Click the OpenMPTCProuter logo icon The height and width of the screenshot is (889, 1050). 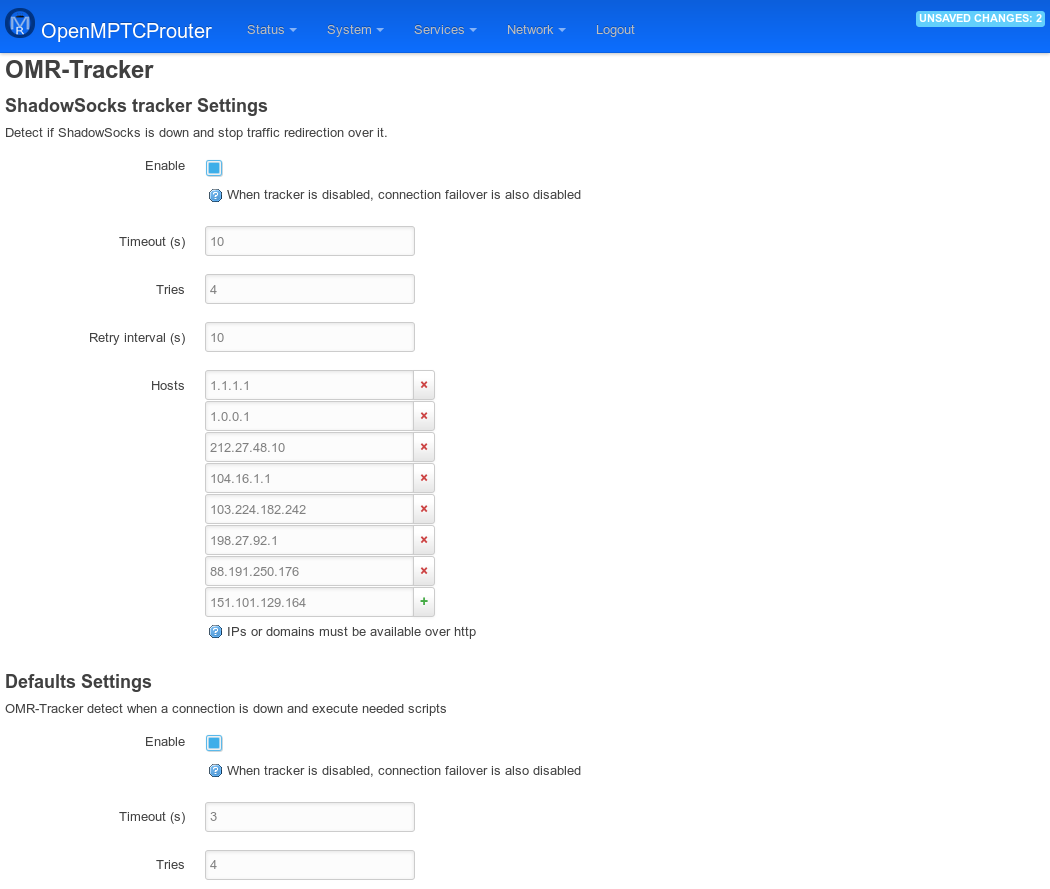click(x=20, y=24)
